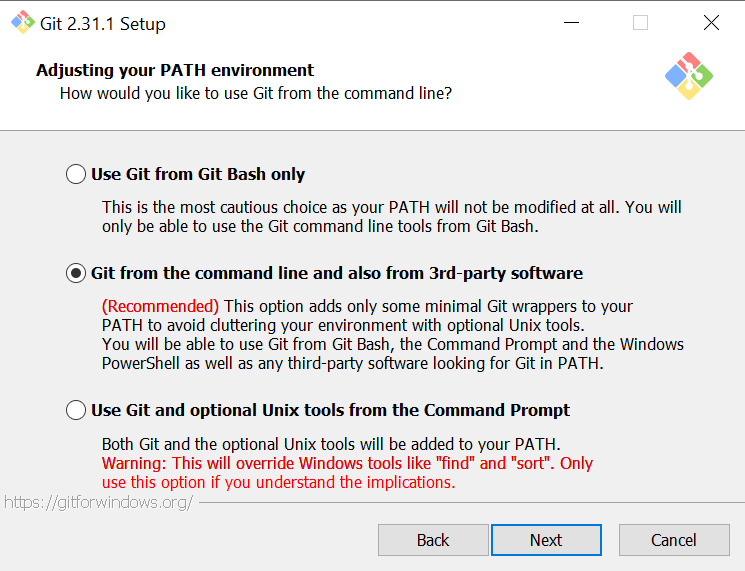The image size is (745, 571).
Task: Click the red "(Recommended)" label
Action: coord(160,306)
